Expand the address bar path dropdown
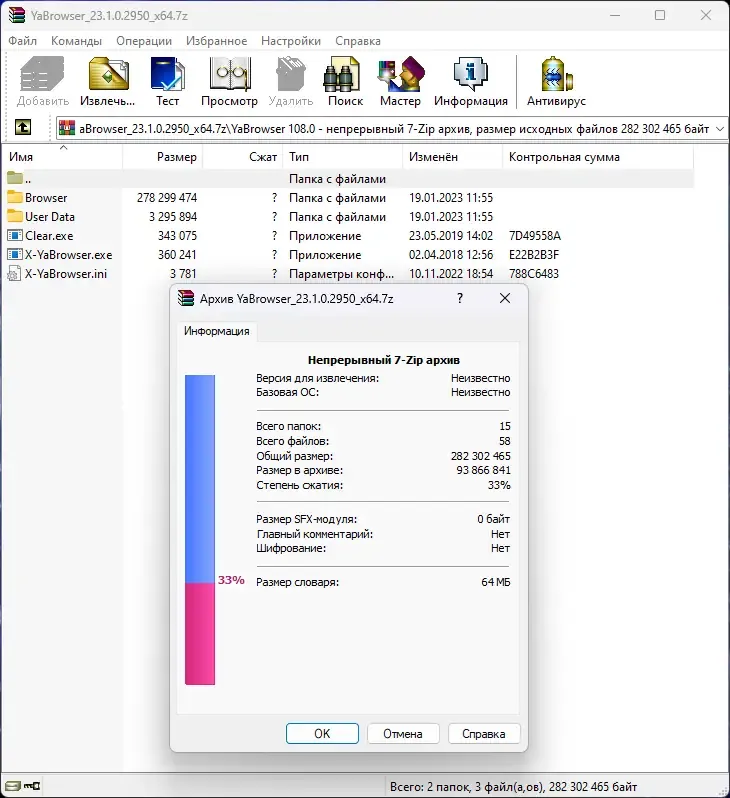 (720, 129)
